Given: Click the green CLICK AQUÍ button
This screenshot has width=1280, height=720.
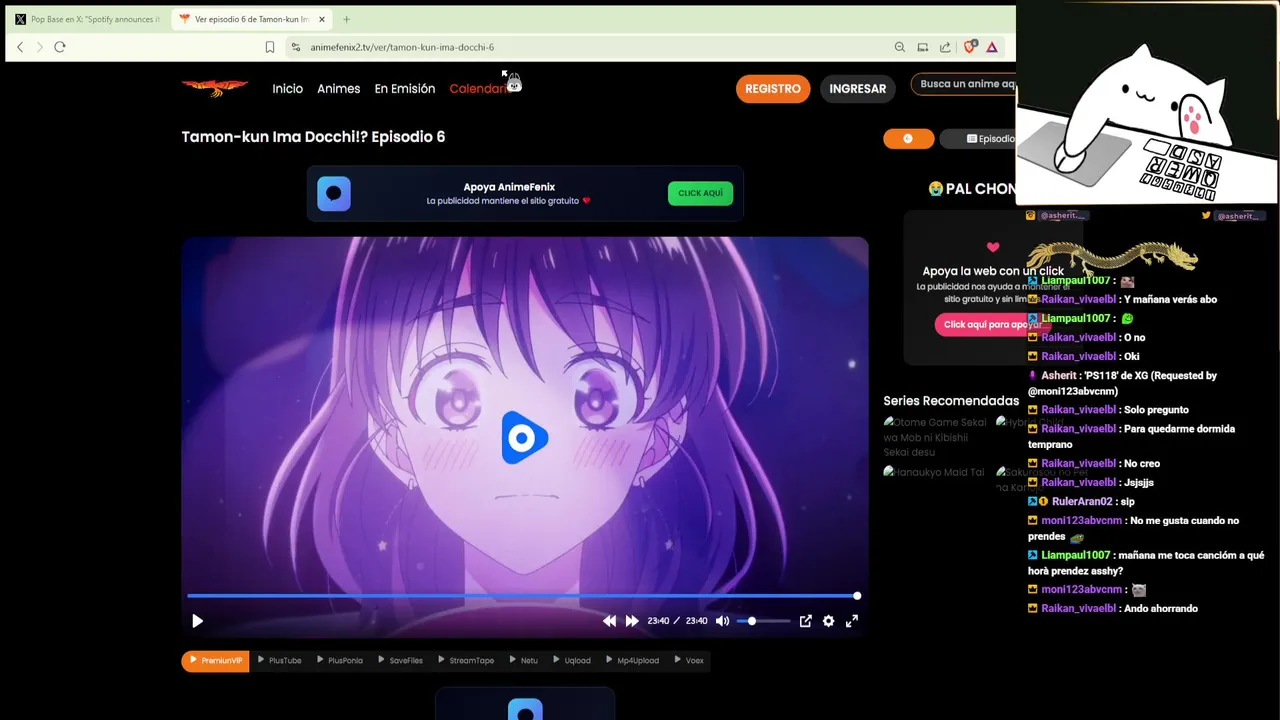Looking at the screenshot, I should click(x=700, y=193).
